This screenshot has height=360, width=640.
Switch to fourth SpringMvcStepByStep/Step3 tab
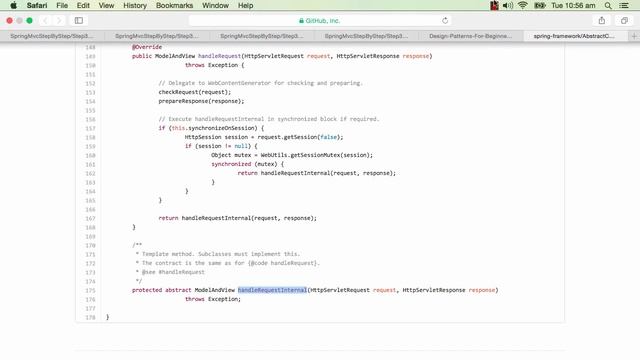(367, 36)
